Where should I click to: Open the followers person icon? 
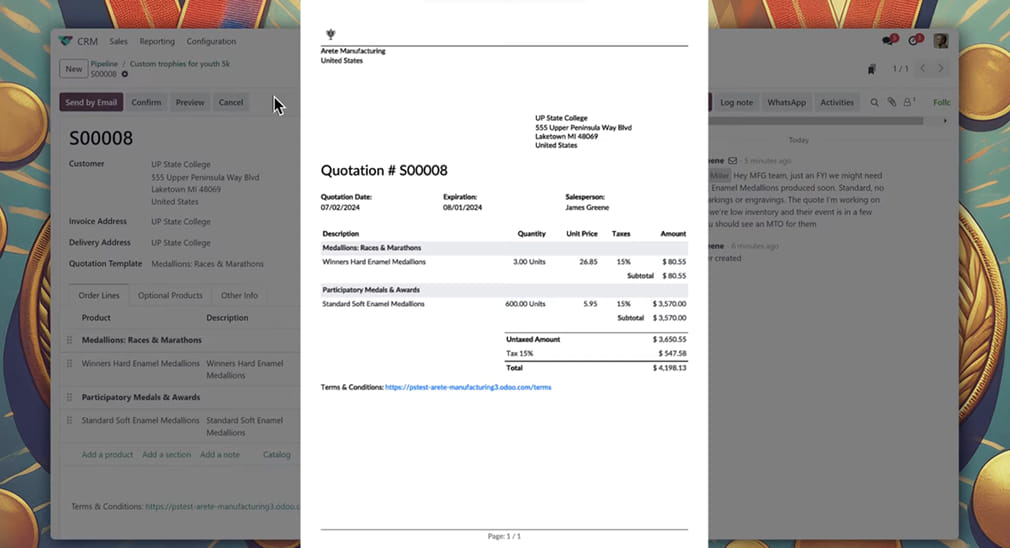pos(909,102)
